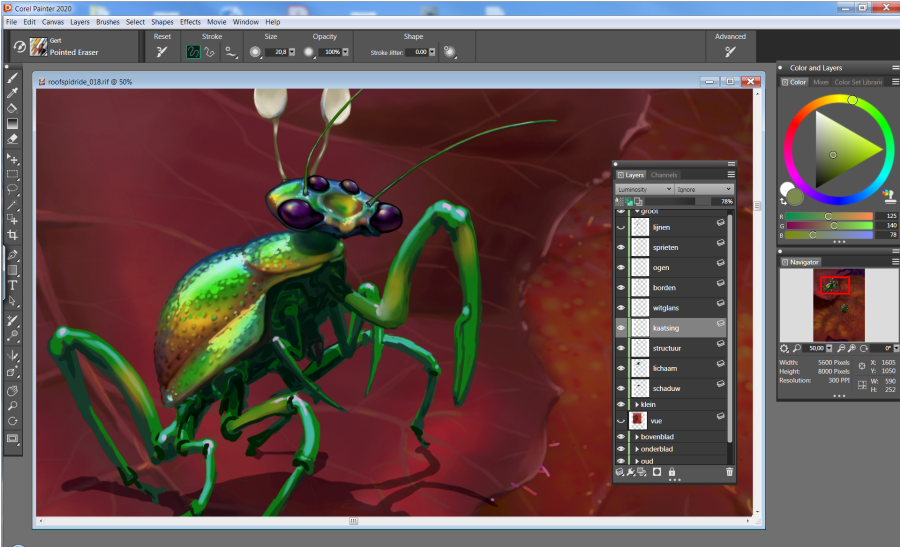This screenshot has width=900, height=547.
Task: Choose freehand stroke style
Action: tap(193, 52)
